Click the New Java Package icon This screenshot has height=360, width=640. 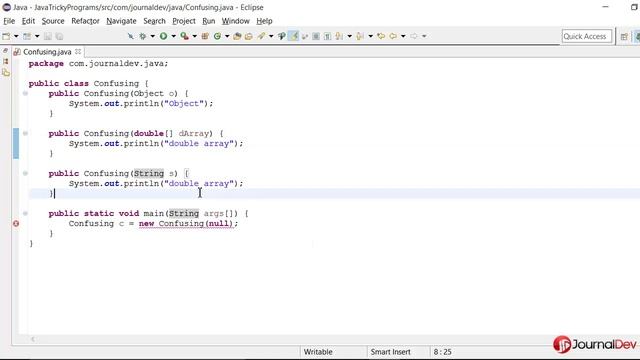click(x=205, y=36)
